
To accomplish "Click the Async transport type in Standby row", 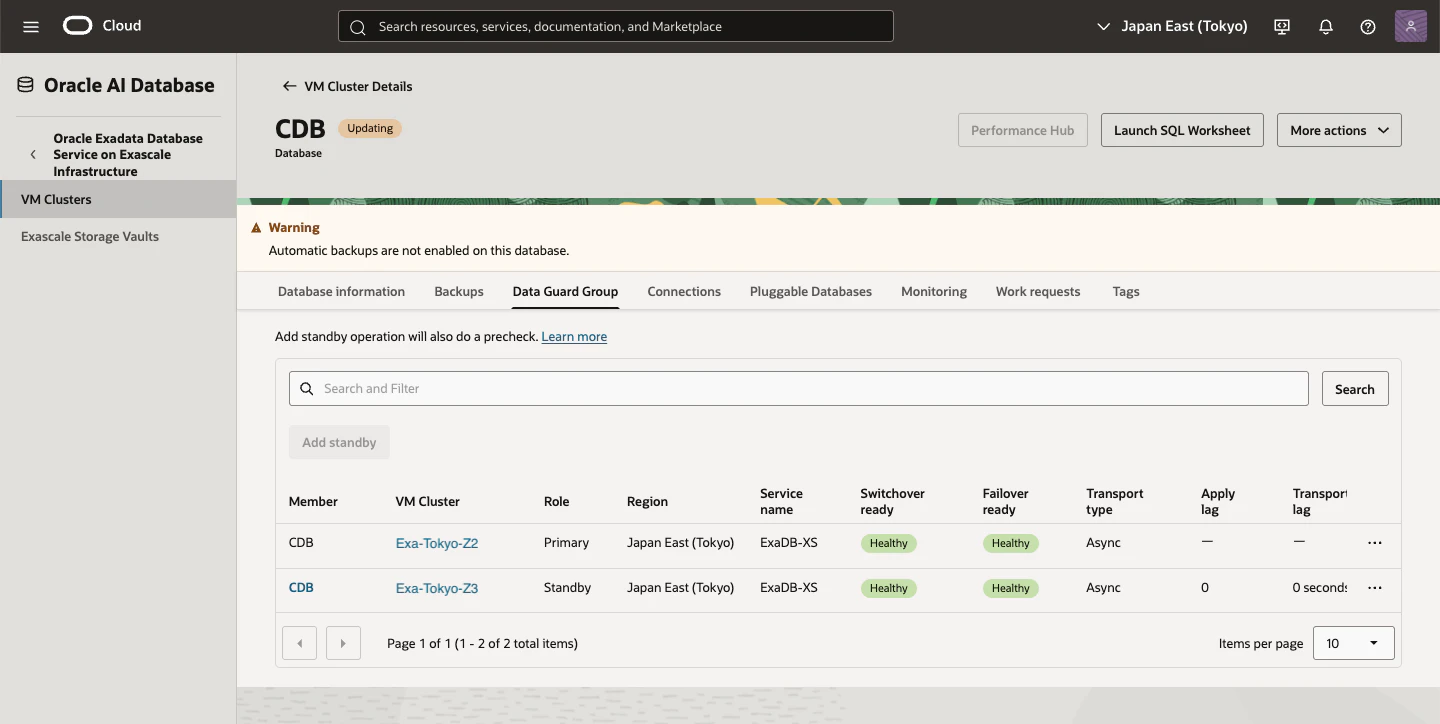I will tap(1103, 588).
